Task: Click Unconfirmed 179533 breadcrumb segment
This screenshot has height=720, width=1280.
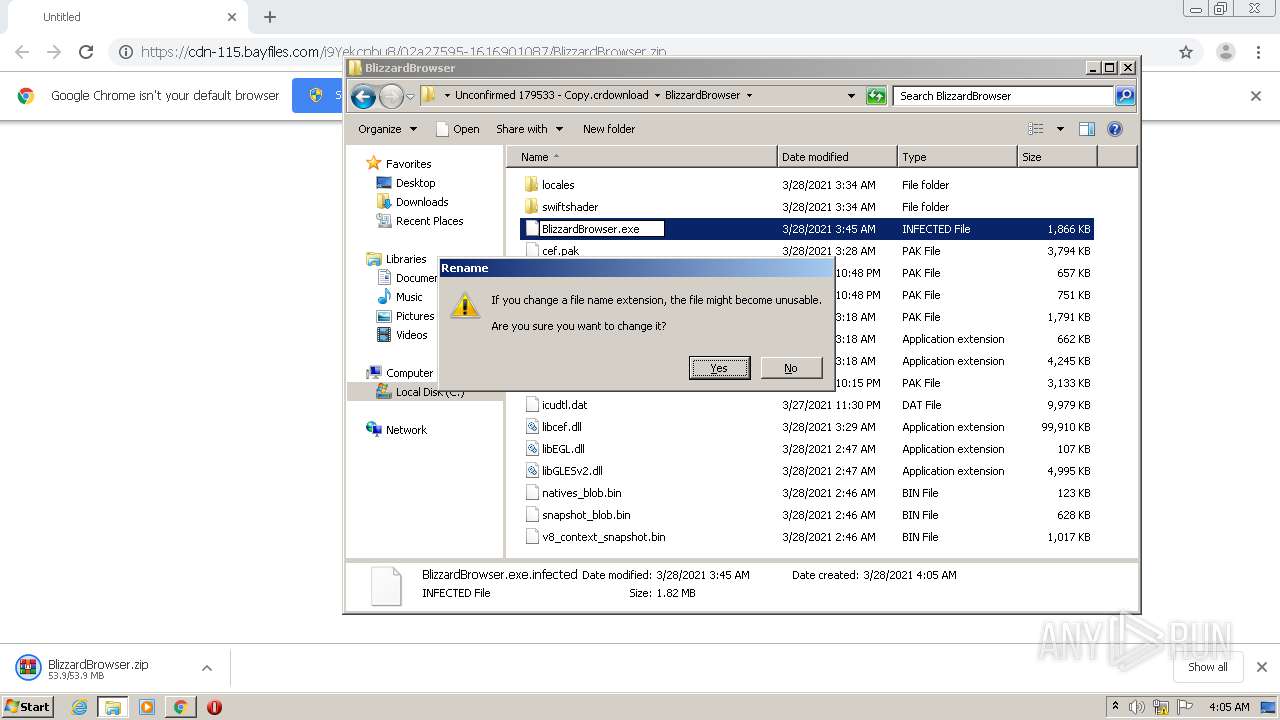Action: click(551, 96)
